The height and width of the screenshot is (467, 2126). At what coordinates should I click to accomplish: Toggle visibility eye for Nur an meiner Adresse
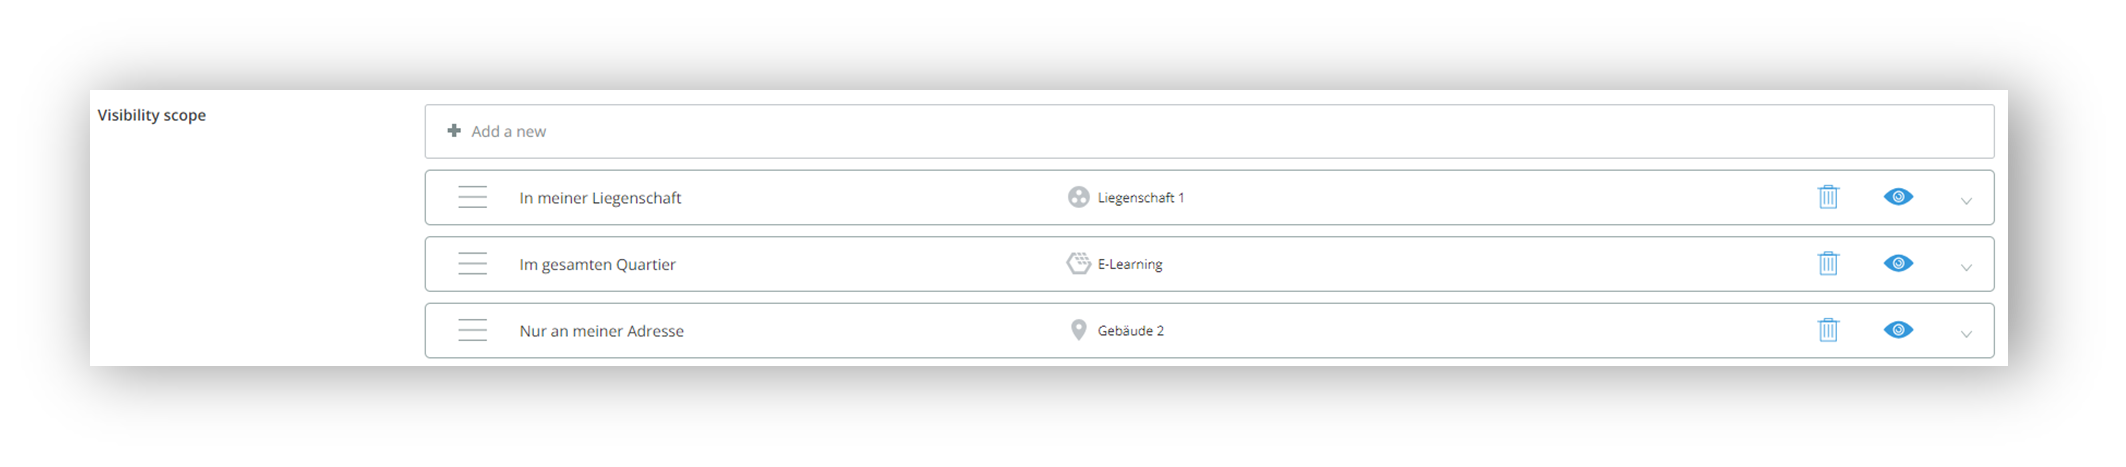1898,330
